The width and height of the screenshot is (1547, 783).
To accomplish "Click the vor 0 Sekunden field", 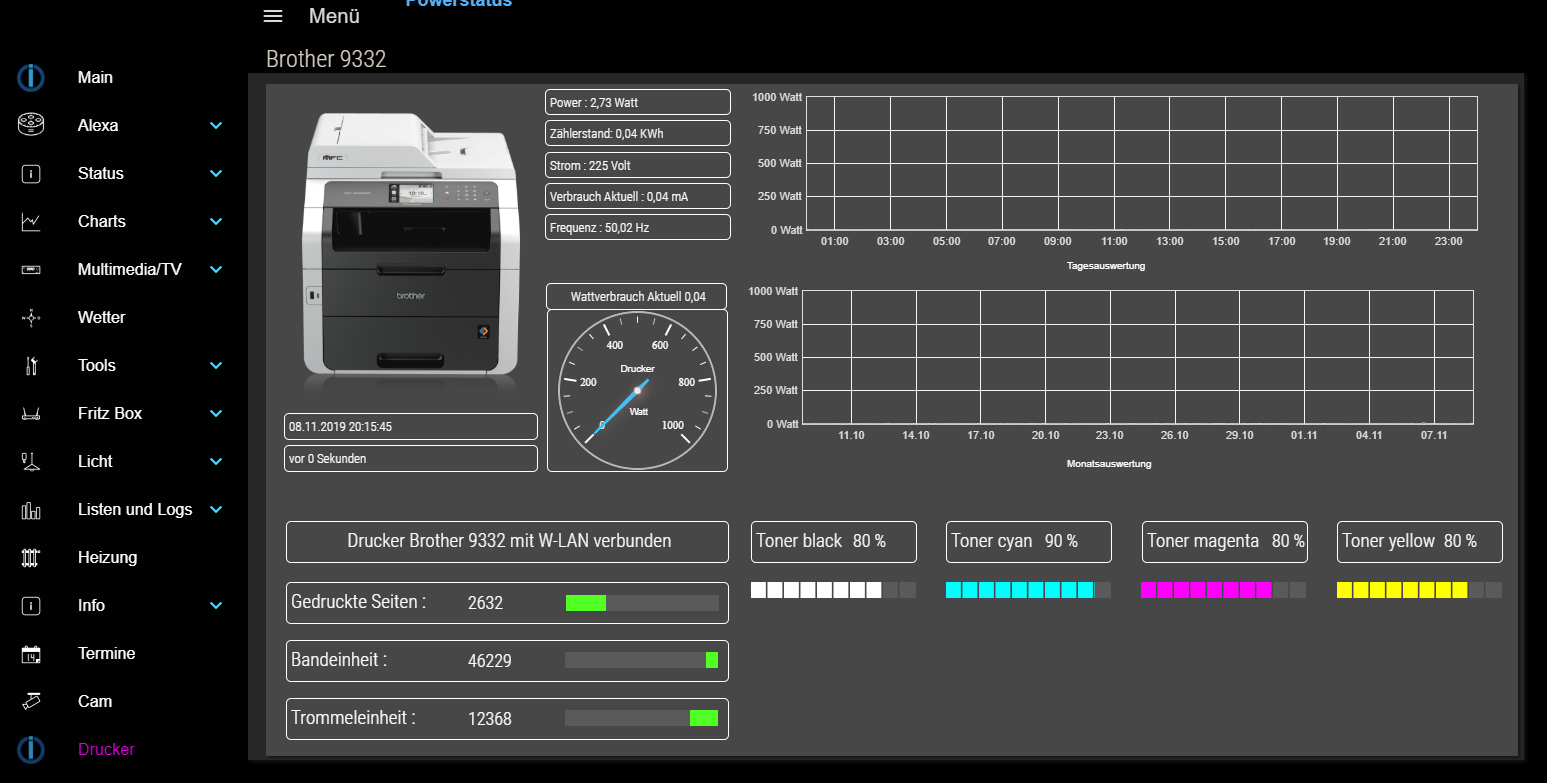I will click(411, 458).
